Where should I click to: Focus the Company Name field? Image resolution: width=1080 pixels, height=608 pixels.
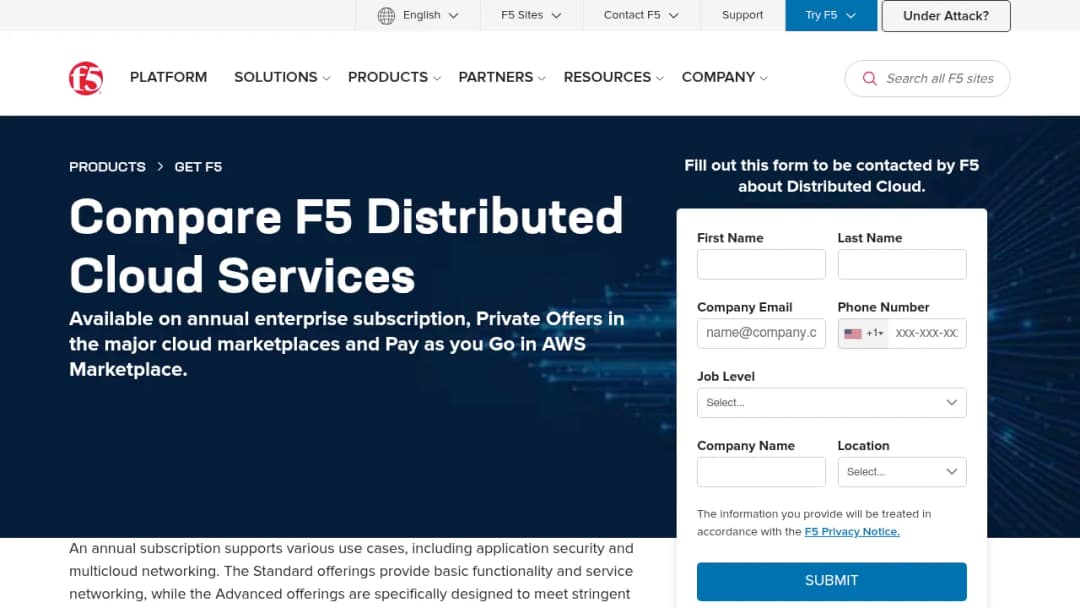[x=761, y=472]
